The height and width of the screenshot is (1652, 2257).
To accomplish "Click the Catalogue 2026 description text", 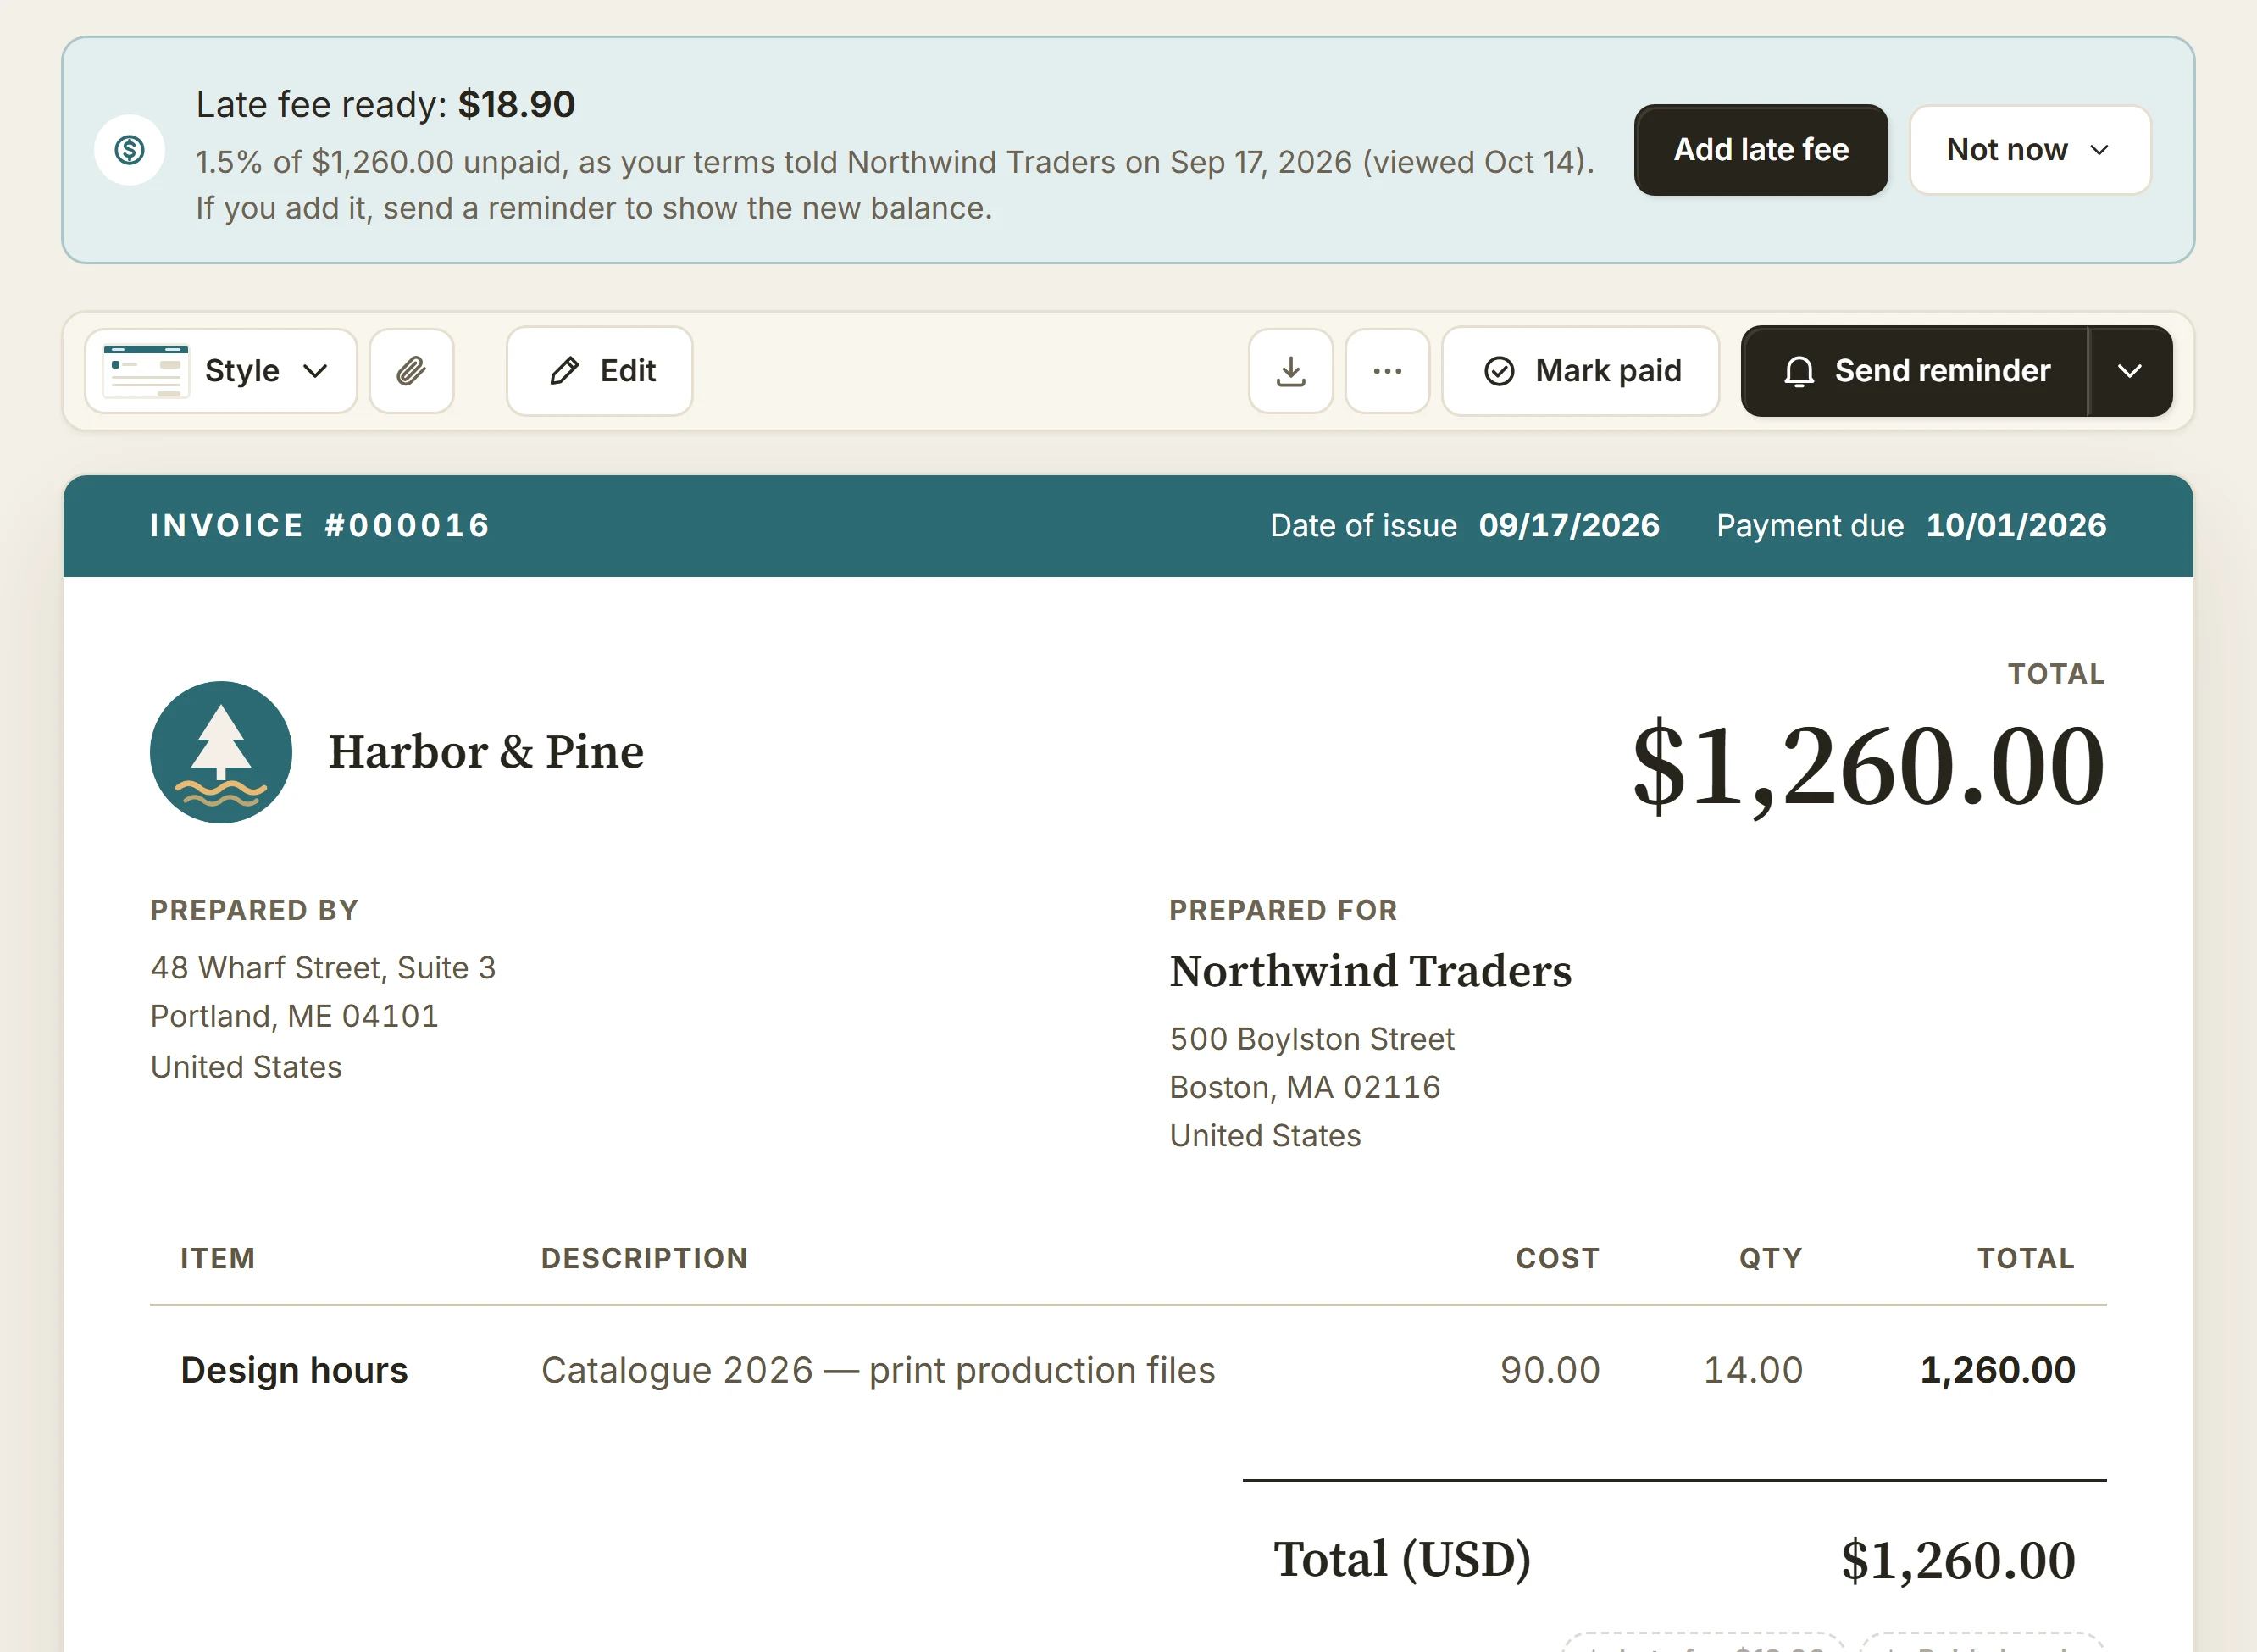I will coord(878,1370).
